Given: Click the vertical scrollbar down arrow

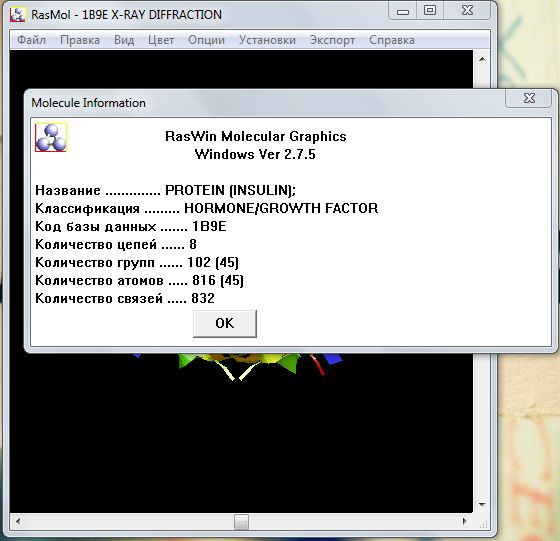Looking at the screenshot, I should (482, 505).
